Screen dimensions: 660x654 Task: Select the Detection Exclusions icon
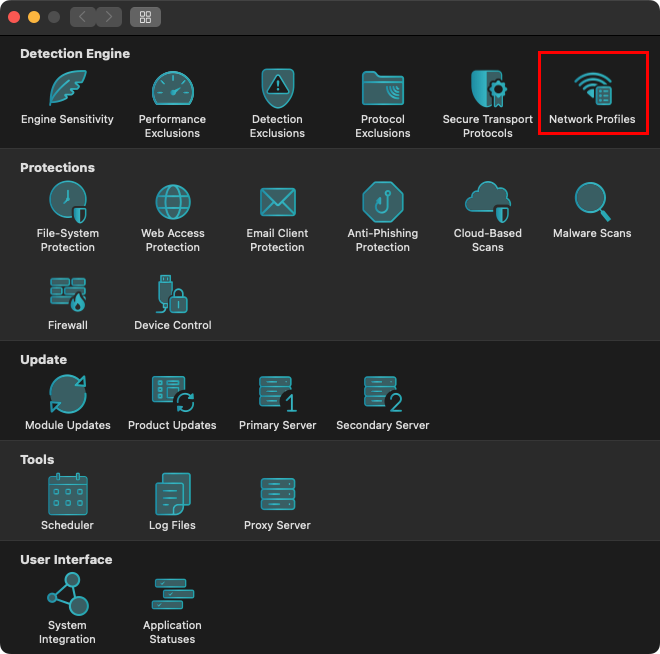click(x=277, y=90)
